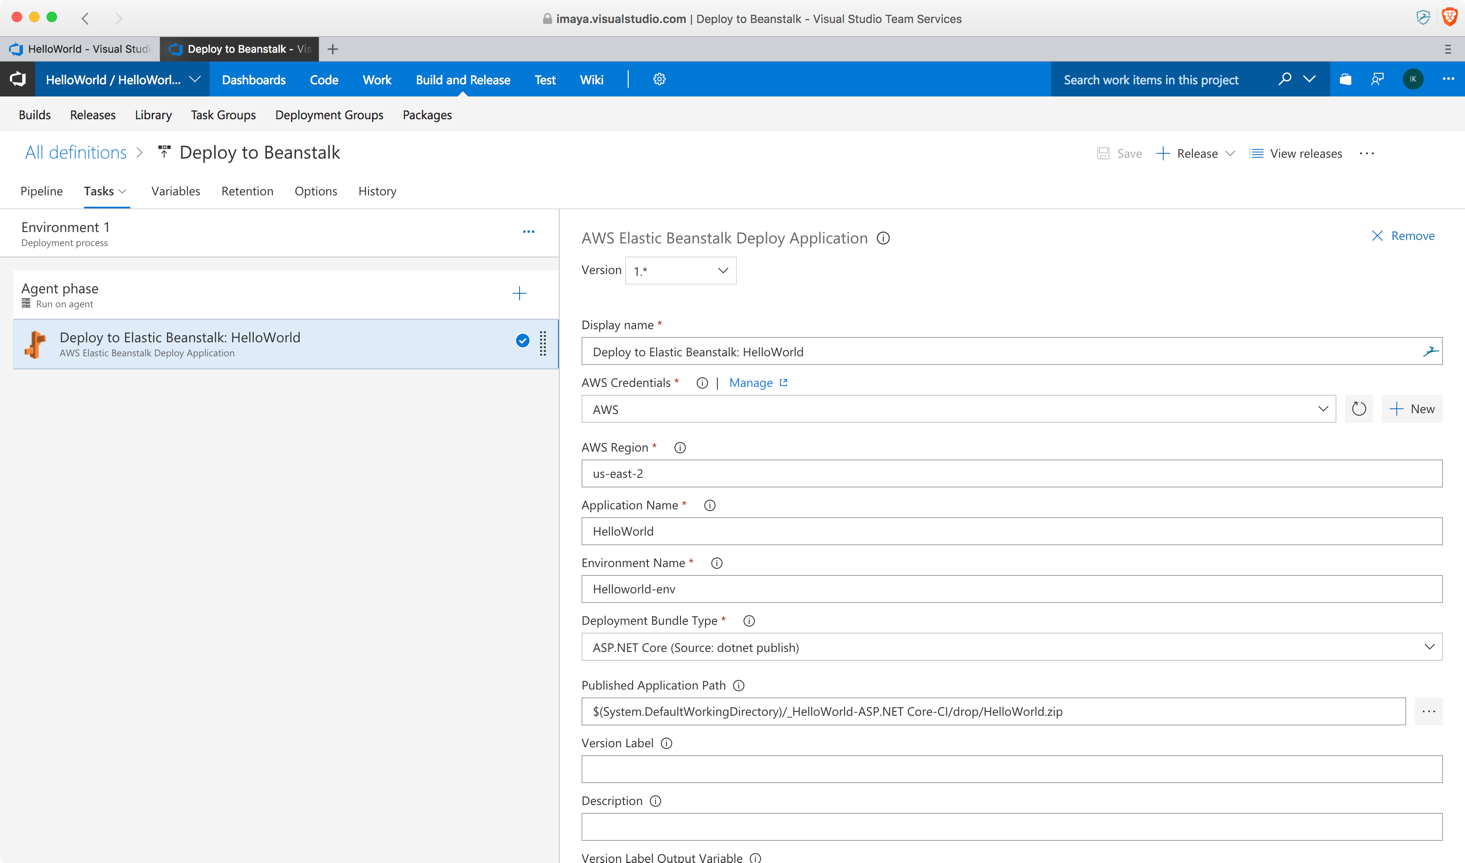Open the Code menu
The image size is (1465, 863).
tap(324, 80)
